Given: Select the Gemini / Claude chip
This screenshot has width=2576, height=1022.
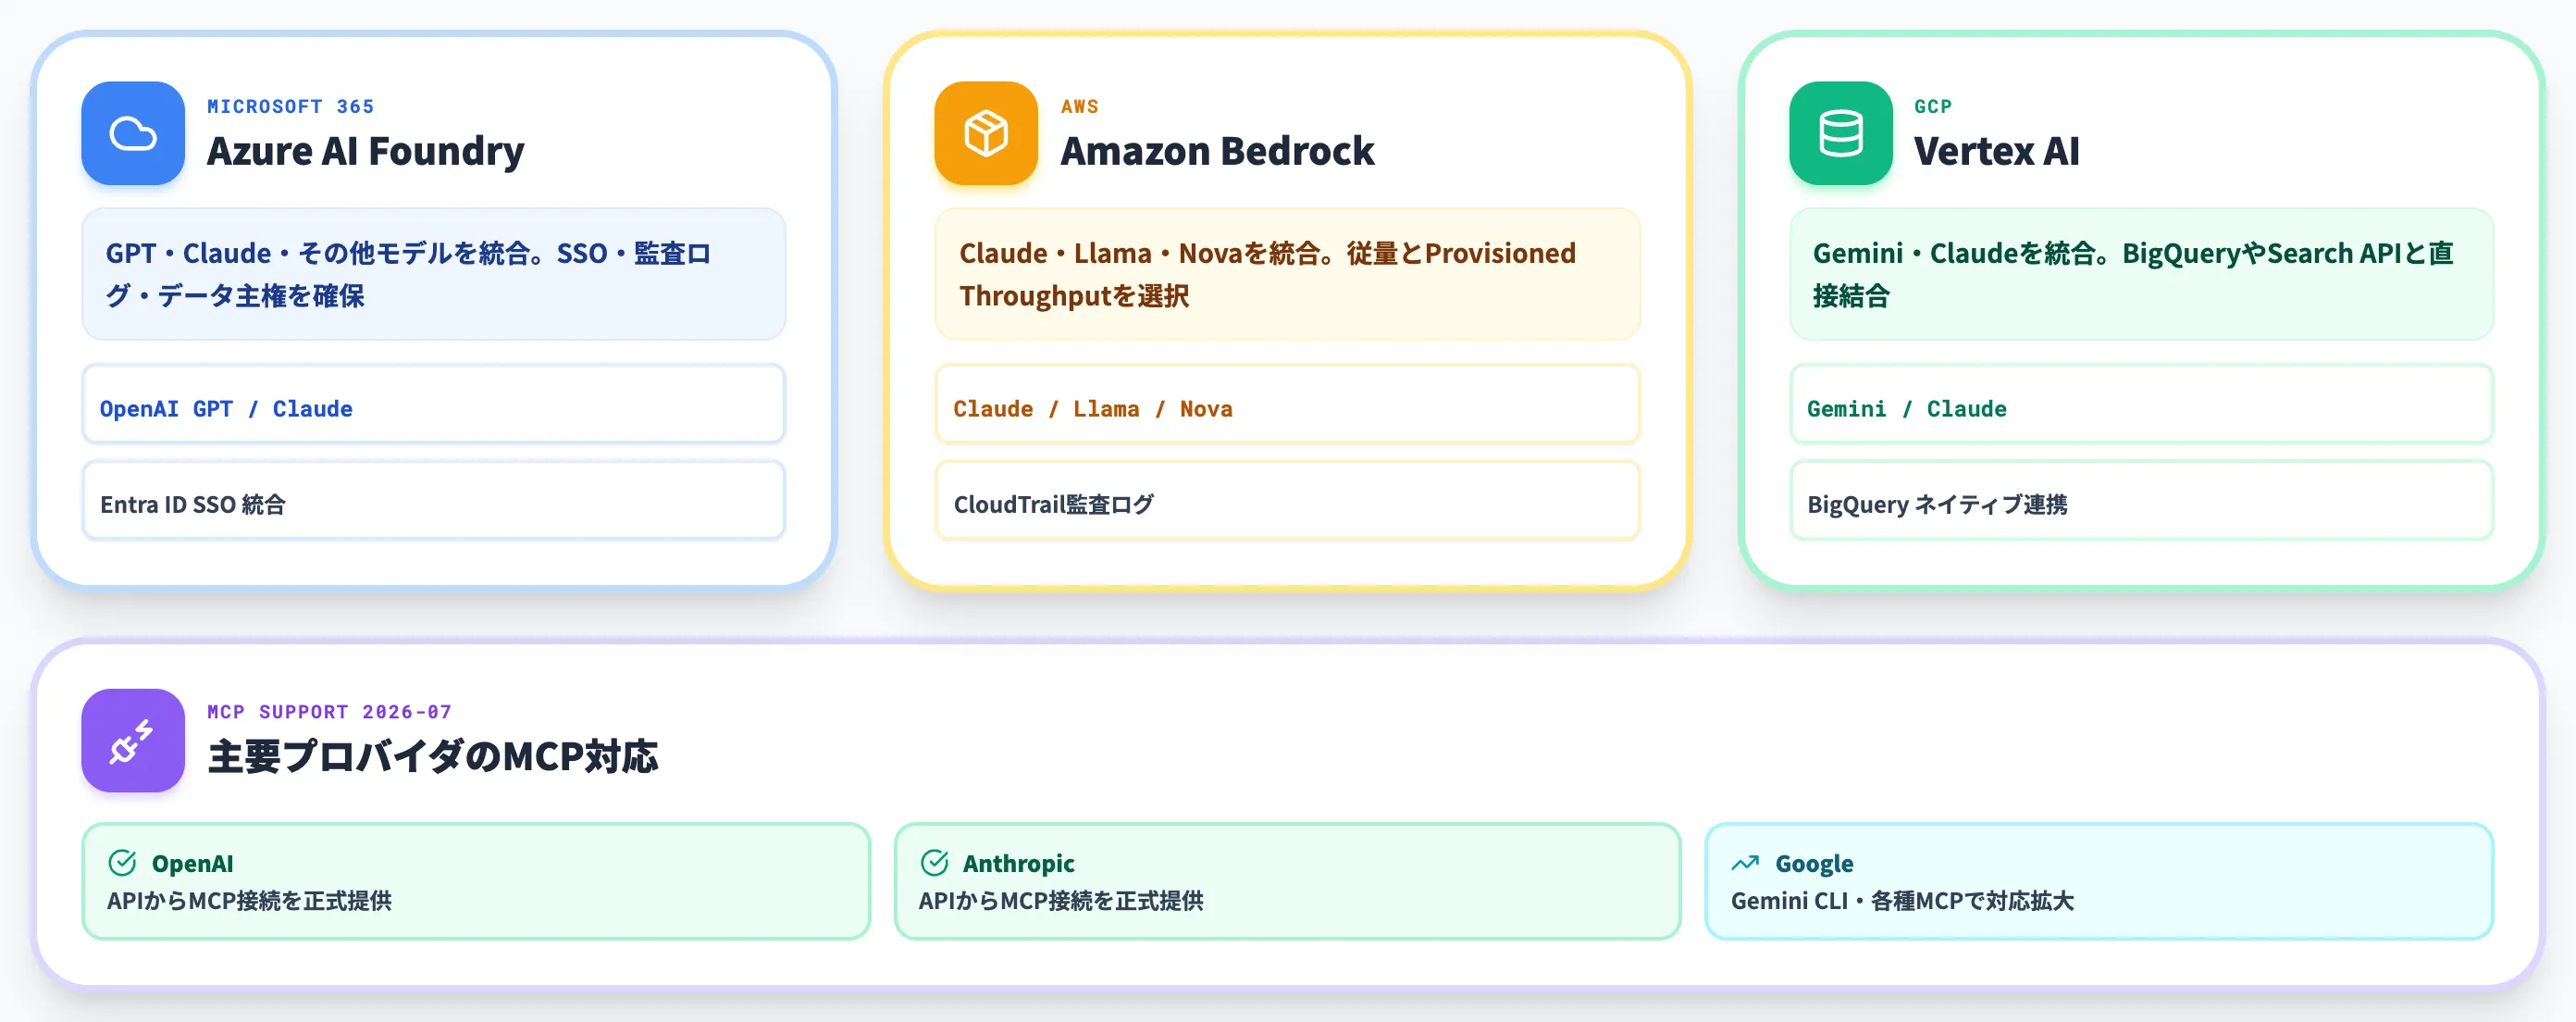Looking at the screenshot, I should tap(2141, 404).
